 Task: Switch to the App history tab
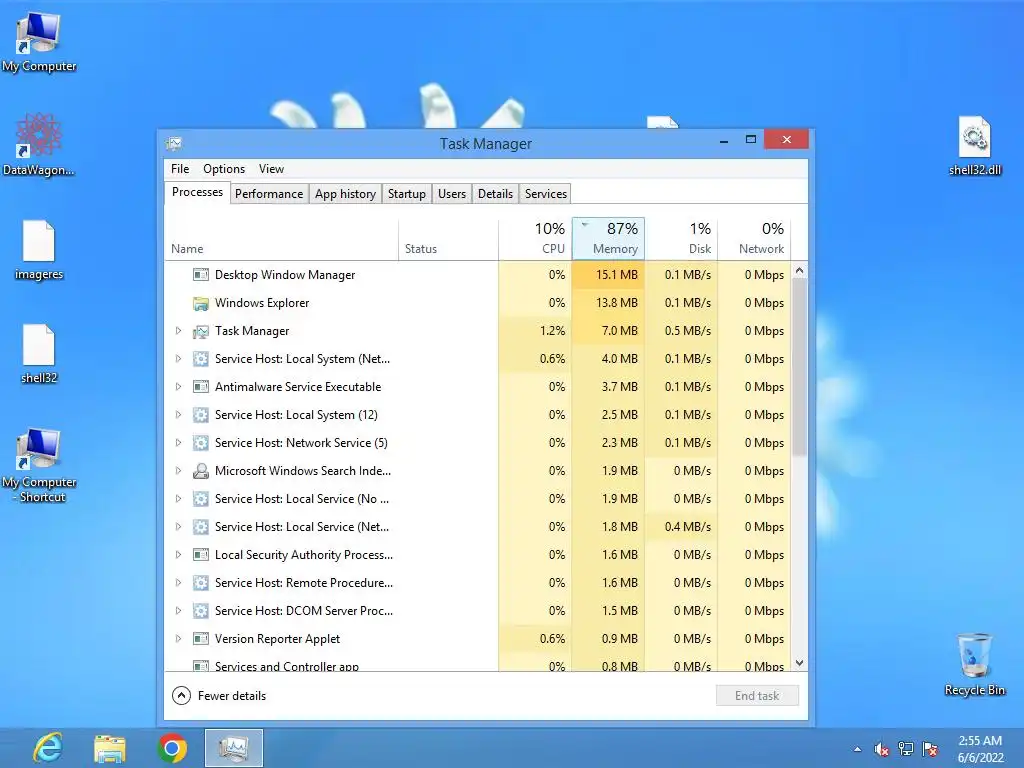(x=345, y=194)
